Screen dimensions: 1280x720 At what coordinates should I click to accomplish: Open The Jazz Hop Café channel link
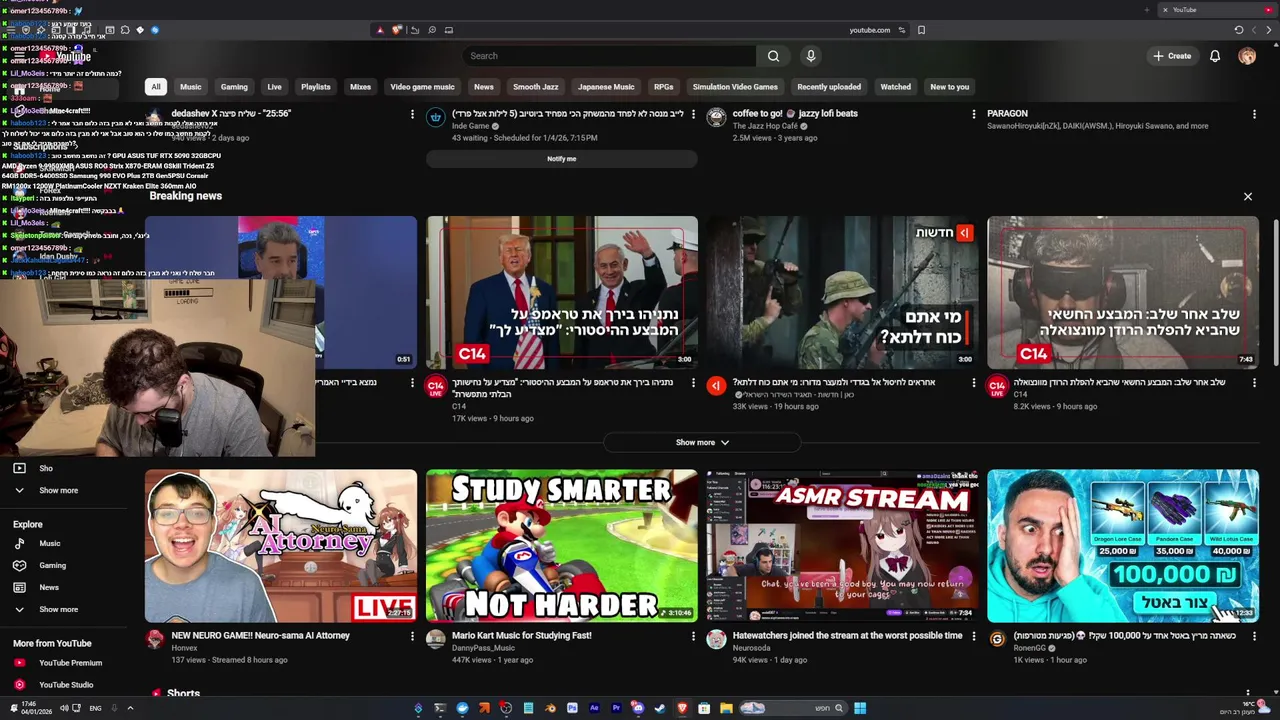click(x=765, y=126)
